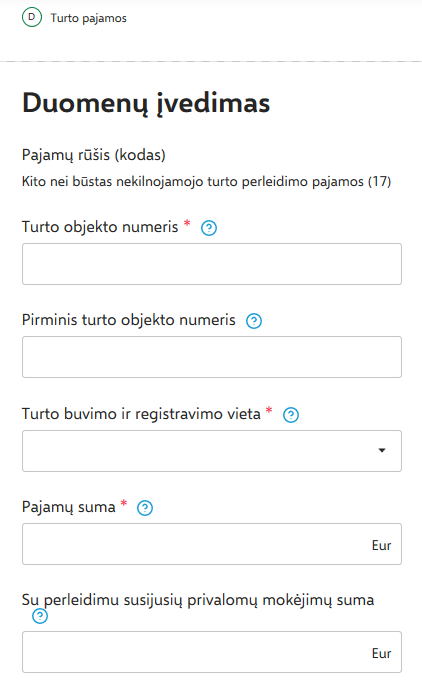Image resolution: width=422 pixels, height=687 pixels.
Task: Show help for Pajamų suma
Action: 145,508
